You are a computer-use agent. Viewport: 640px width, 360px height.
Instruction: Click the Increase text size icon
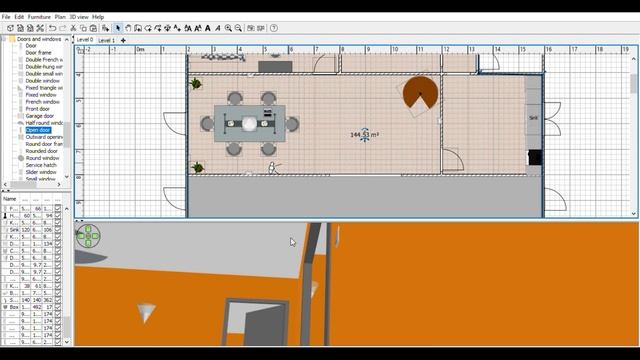(188, 28)
